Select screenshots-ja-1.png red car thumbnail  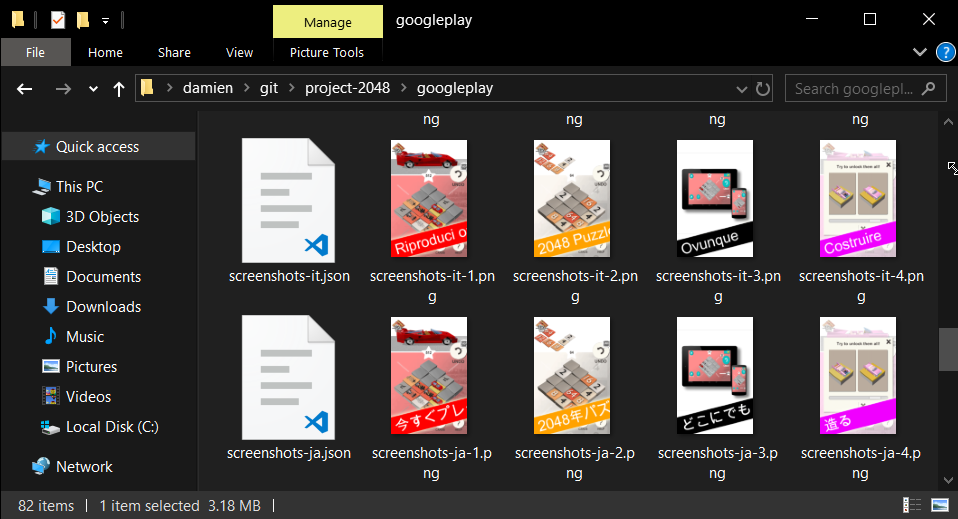click(429, 375)
